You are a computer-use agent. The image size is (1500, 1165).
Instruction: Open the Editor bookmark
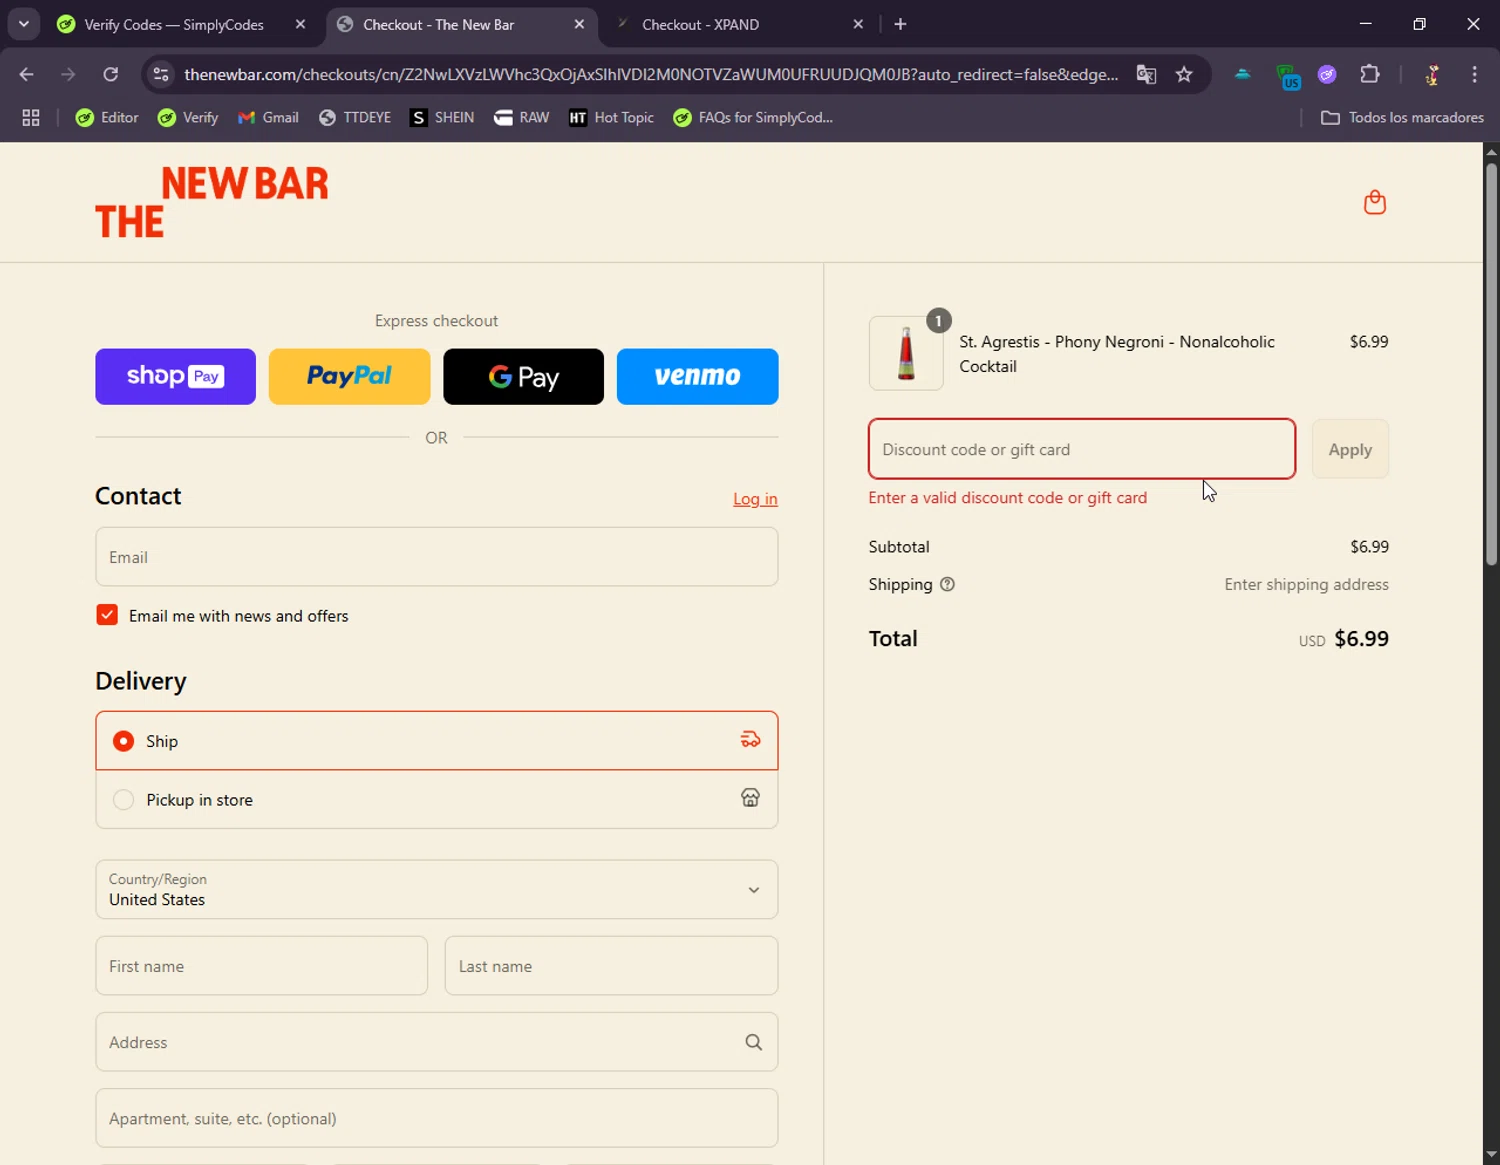coord(107,117)
